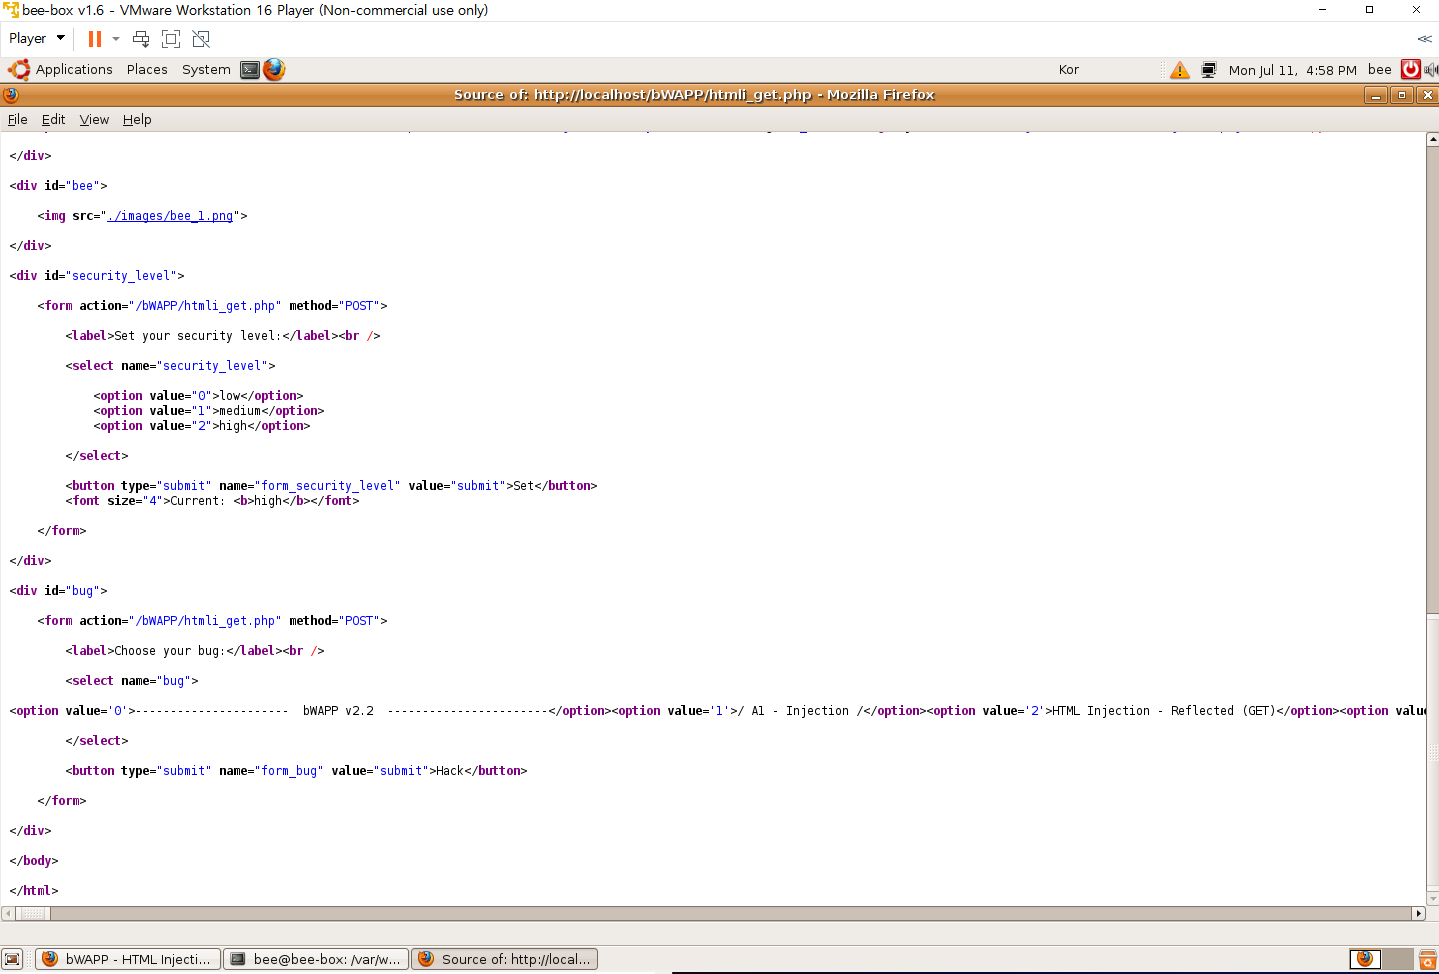Open the volume speaker icon
The height and width of the screenshot is (974, 1439).
pyautogui.click(x=1431, y=69)
